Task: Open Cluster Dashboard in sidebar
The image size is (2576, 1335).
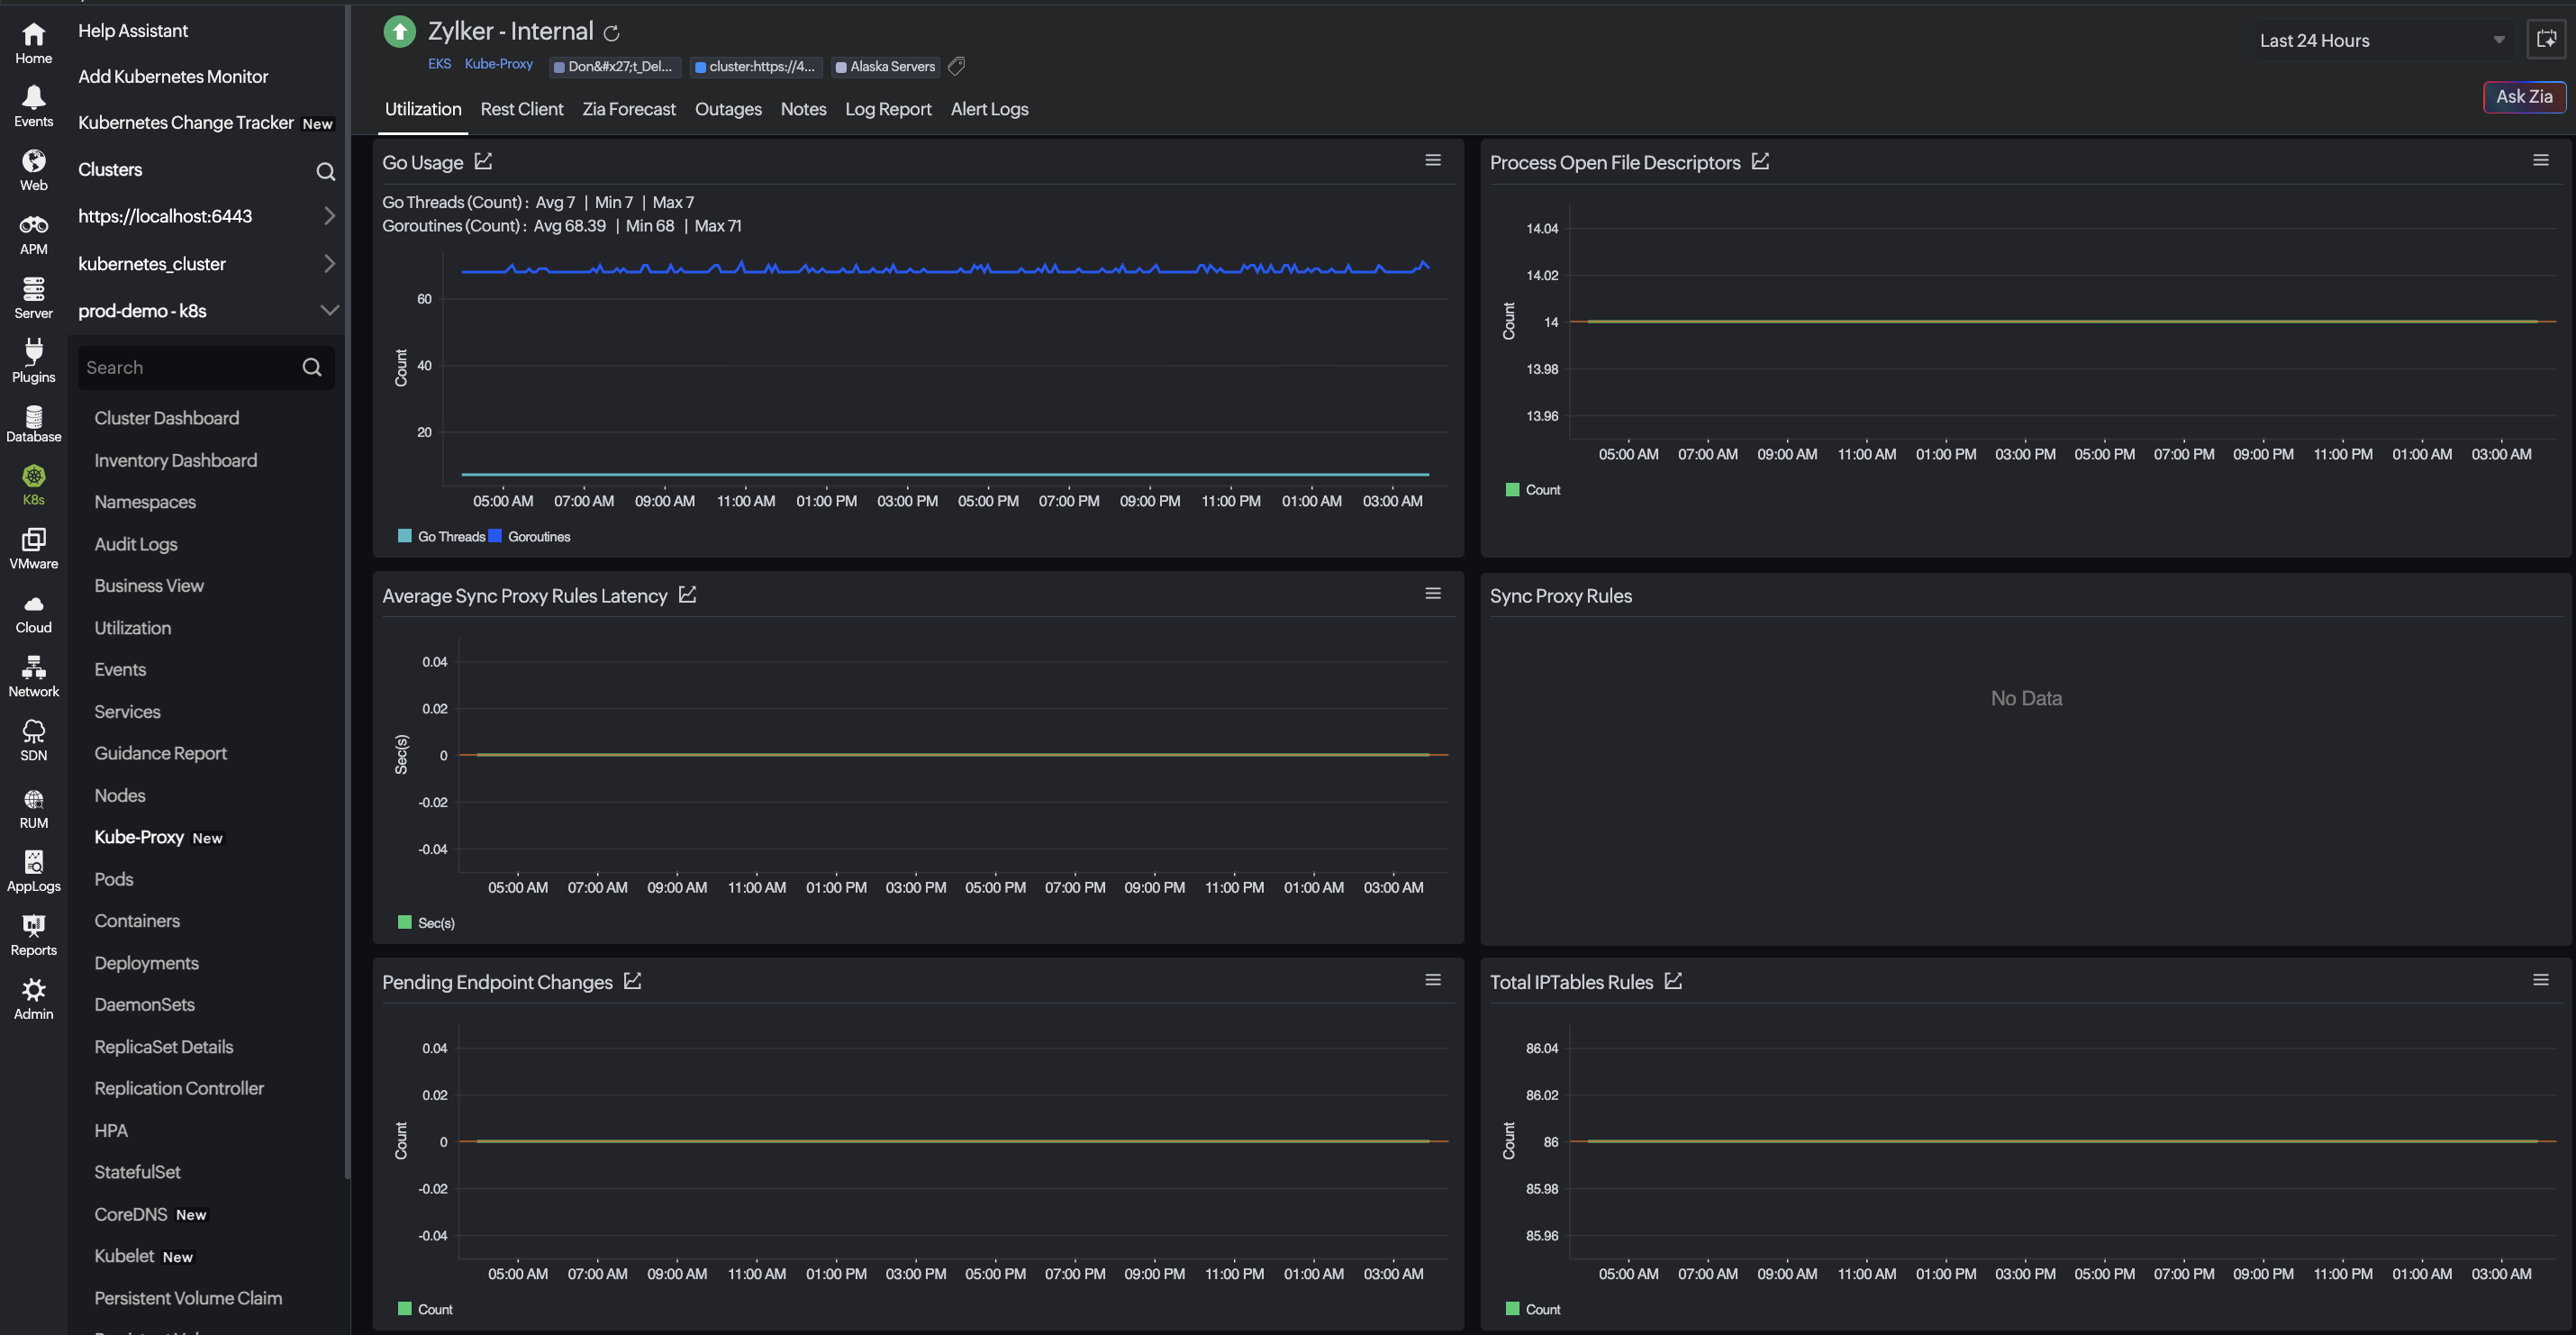Action: pyautogui.click(x=167, y=418)
